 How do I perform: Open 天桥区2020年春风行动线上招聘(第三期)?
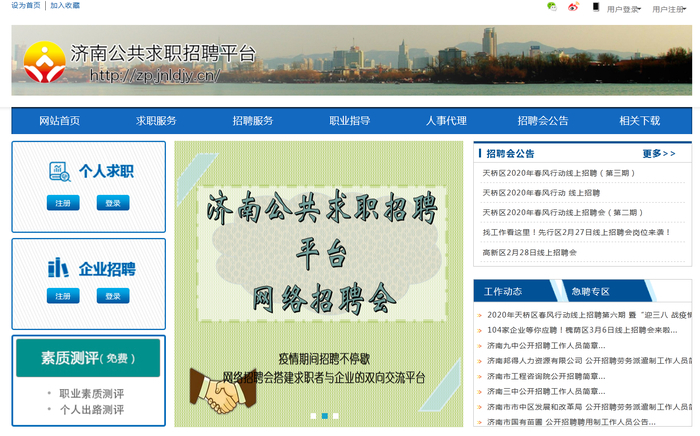558,173
